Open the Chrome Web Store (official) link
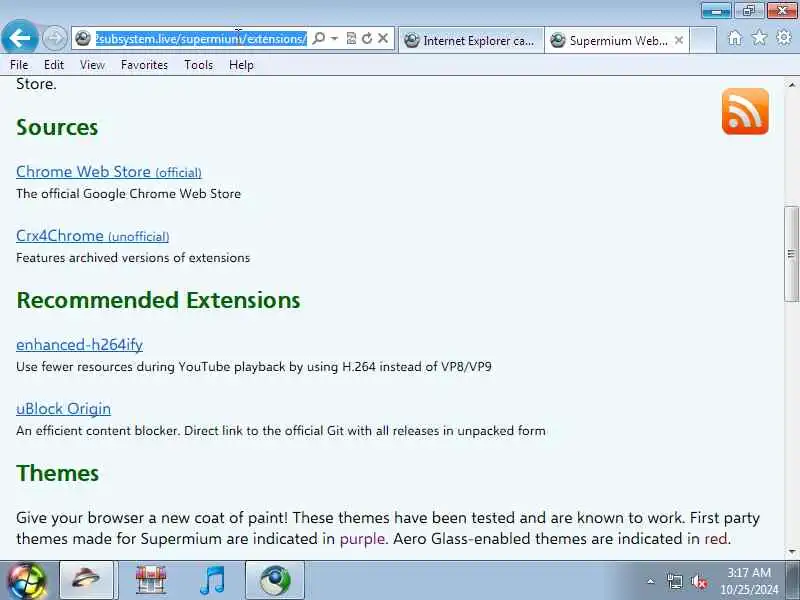Screen dimensions: 800x600 [109, 172]
